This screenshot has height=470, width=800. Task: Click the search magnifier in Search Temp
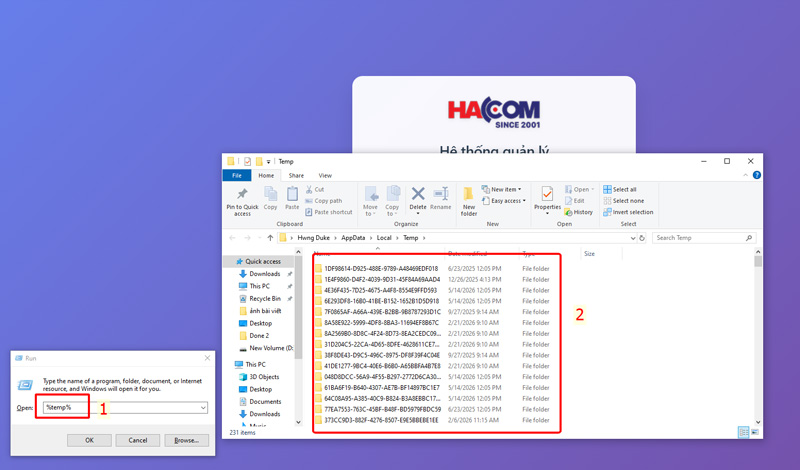(748, 238)
